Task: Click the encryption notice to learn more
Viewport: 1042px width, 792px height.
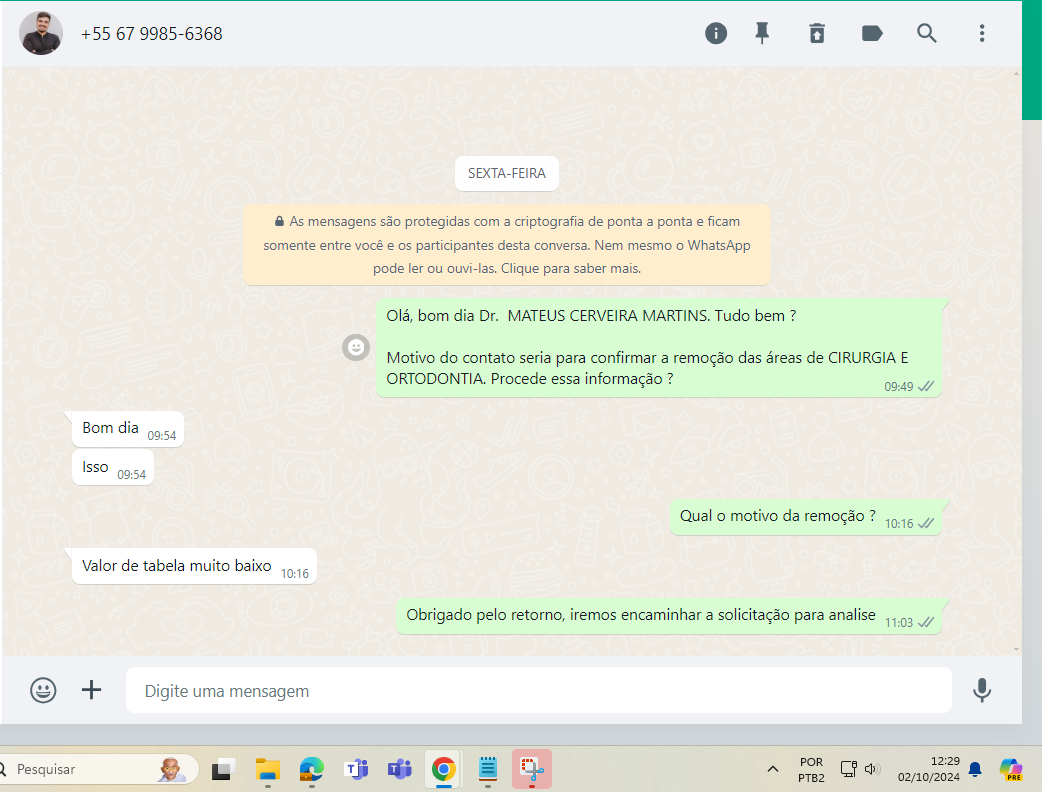Action: coord(507,245)
